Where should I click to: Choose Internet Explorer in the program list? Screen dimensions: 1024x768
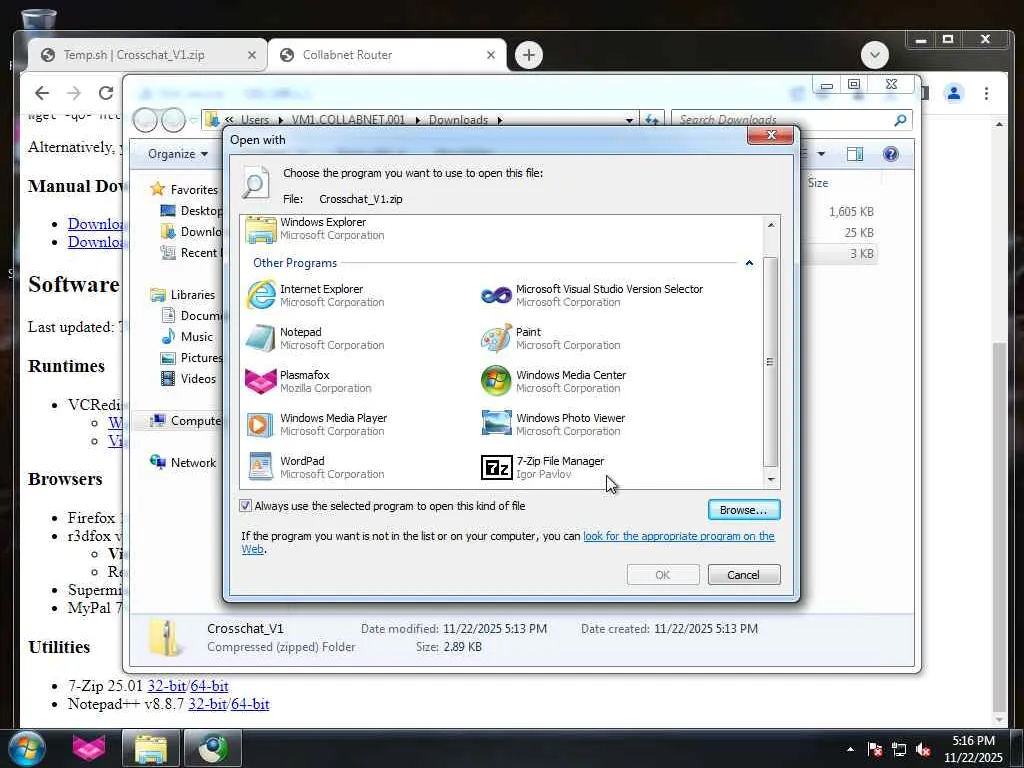coord(315,295)
